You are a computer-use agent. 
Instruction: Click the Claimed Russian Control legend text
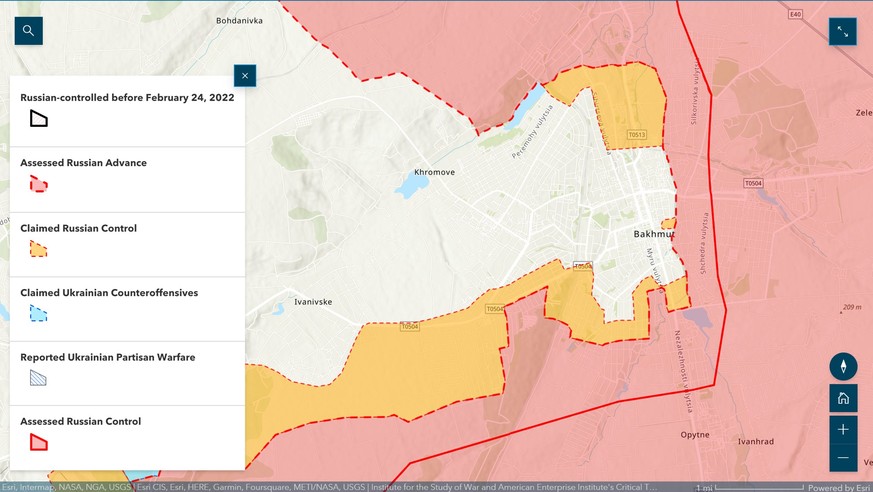click(79, 228)
